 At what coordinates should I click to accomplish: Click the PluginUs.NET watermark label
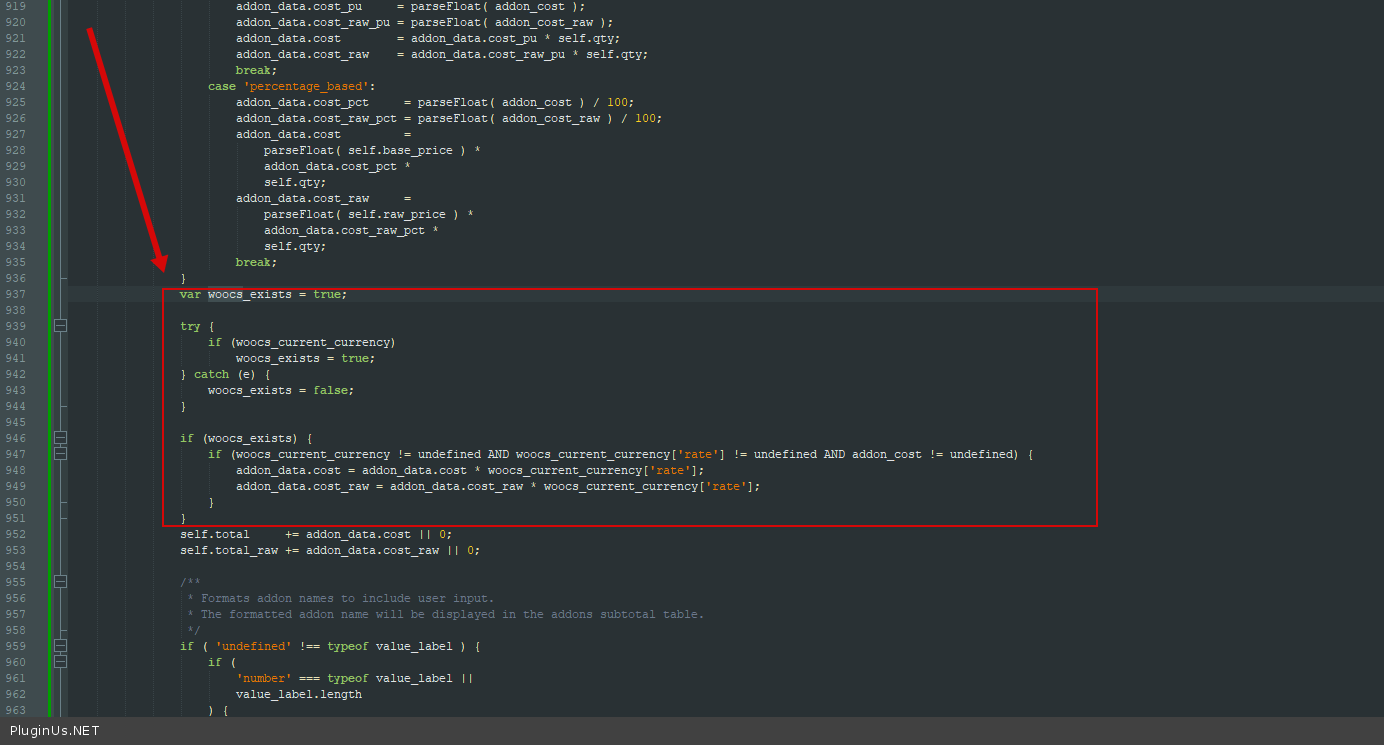[54, 731]
